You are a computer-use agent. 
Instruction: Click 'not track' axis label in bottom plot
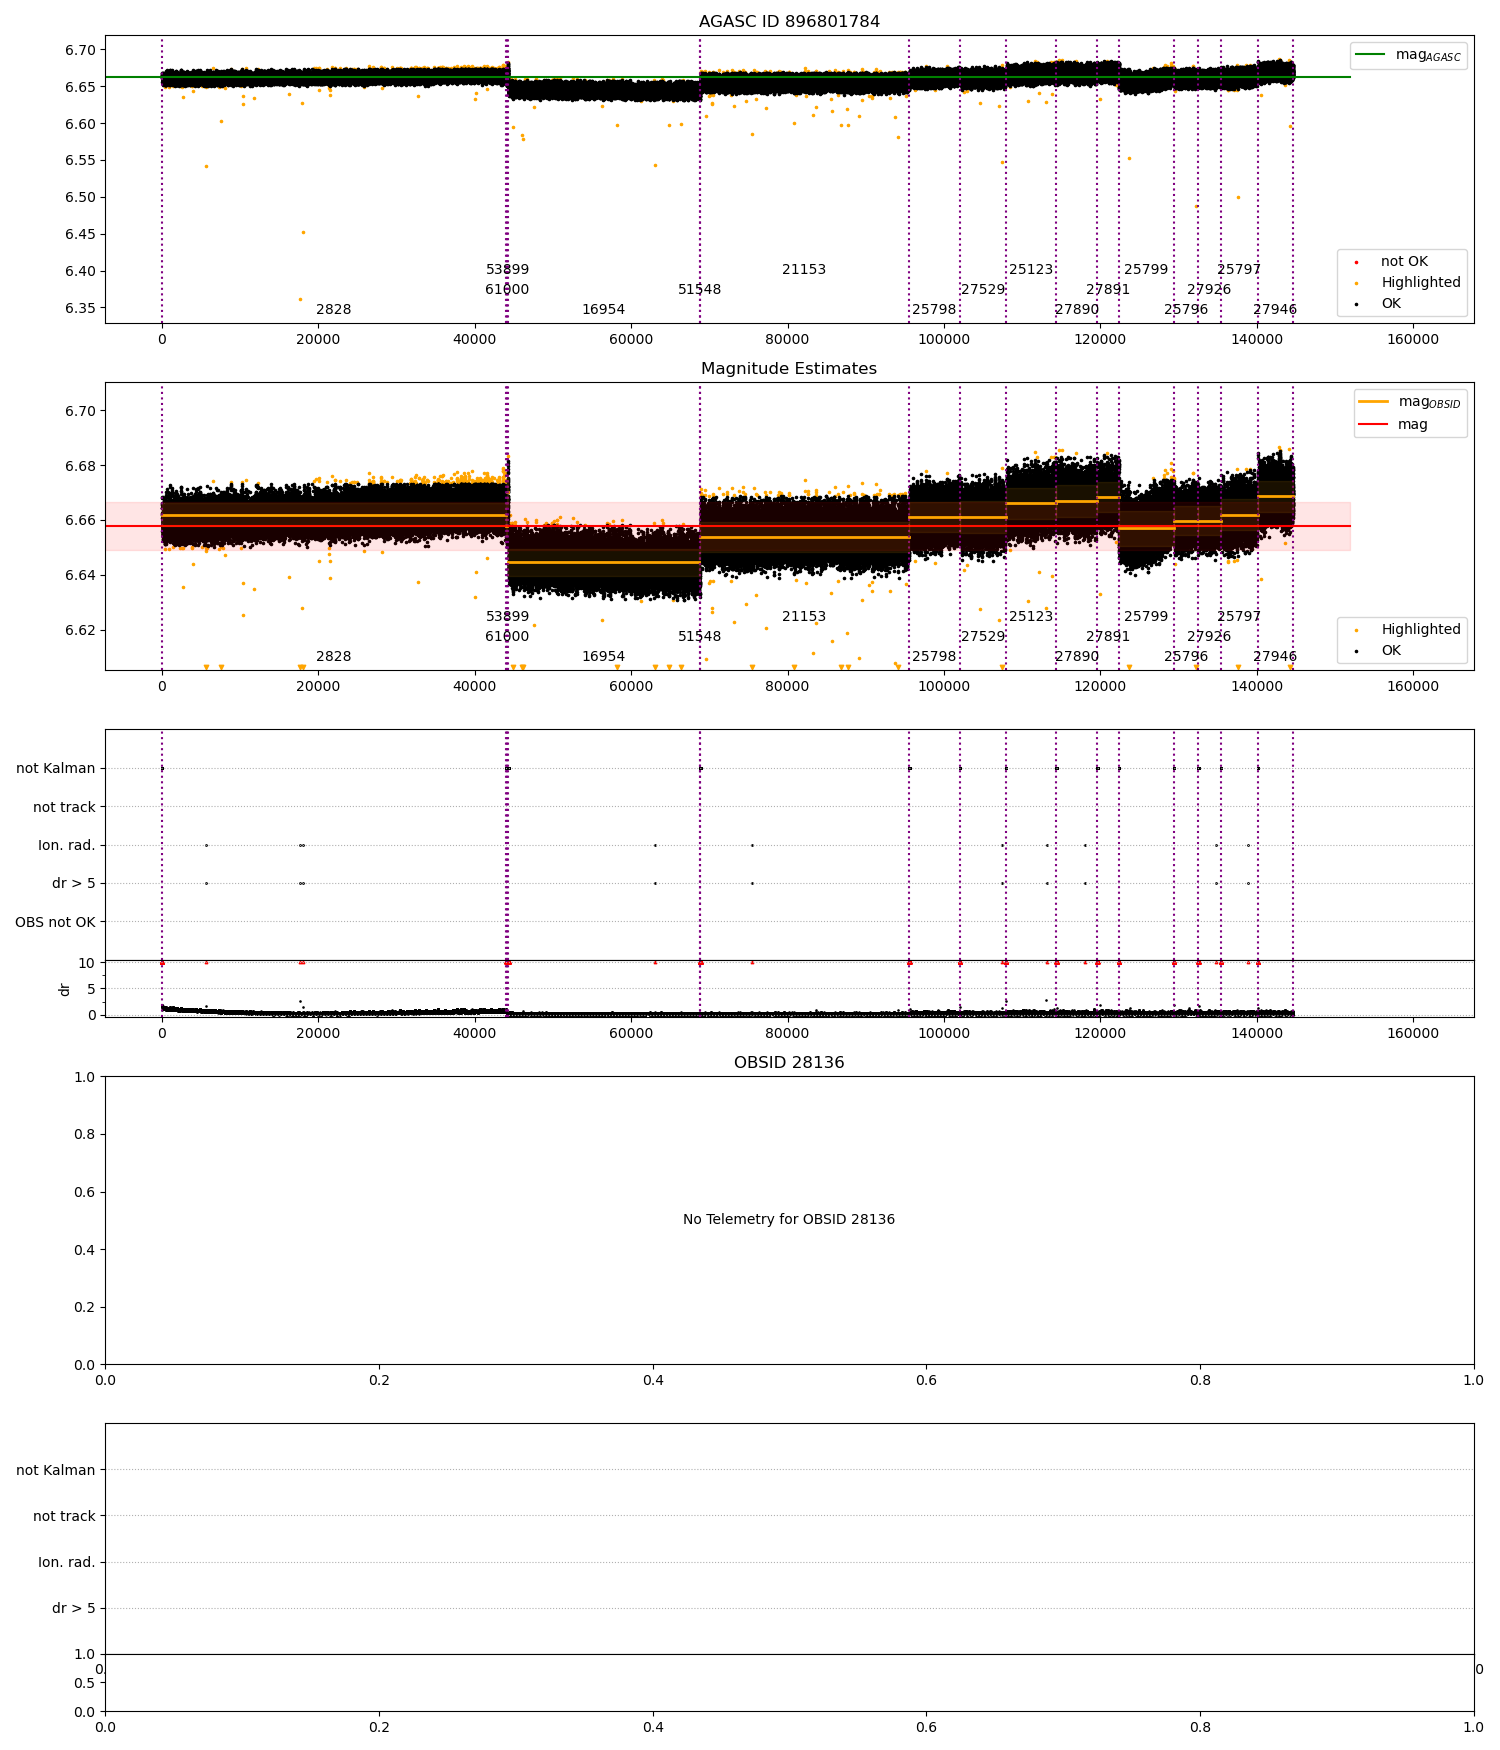pos(64,1517)
